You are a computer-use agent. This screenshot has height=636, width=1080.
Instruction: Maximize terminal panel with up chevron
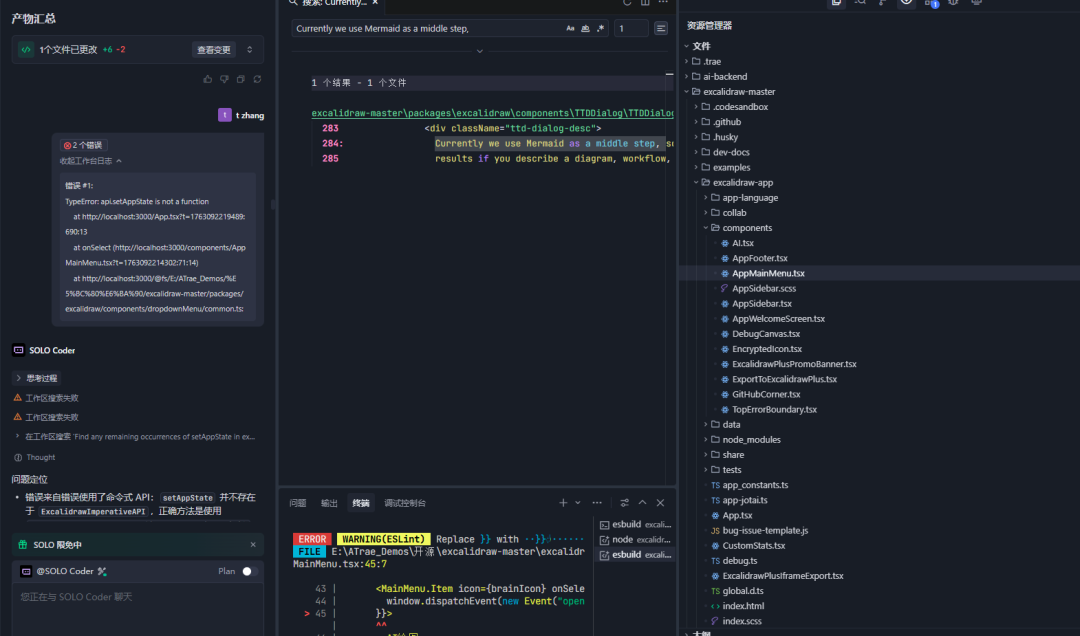click(x=642, y=503)
